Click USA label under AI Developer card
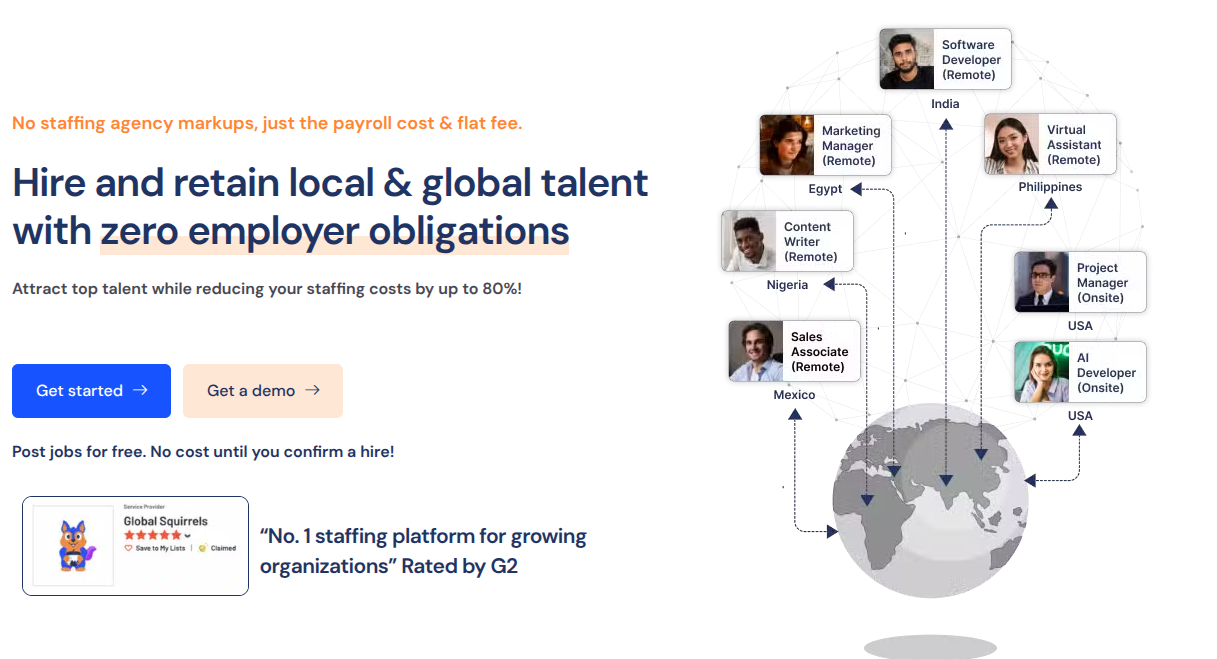The width and height of the screenshot is (1217, 659). click(1080, 416)
